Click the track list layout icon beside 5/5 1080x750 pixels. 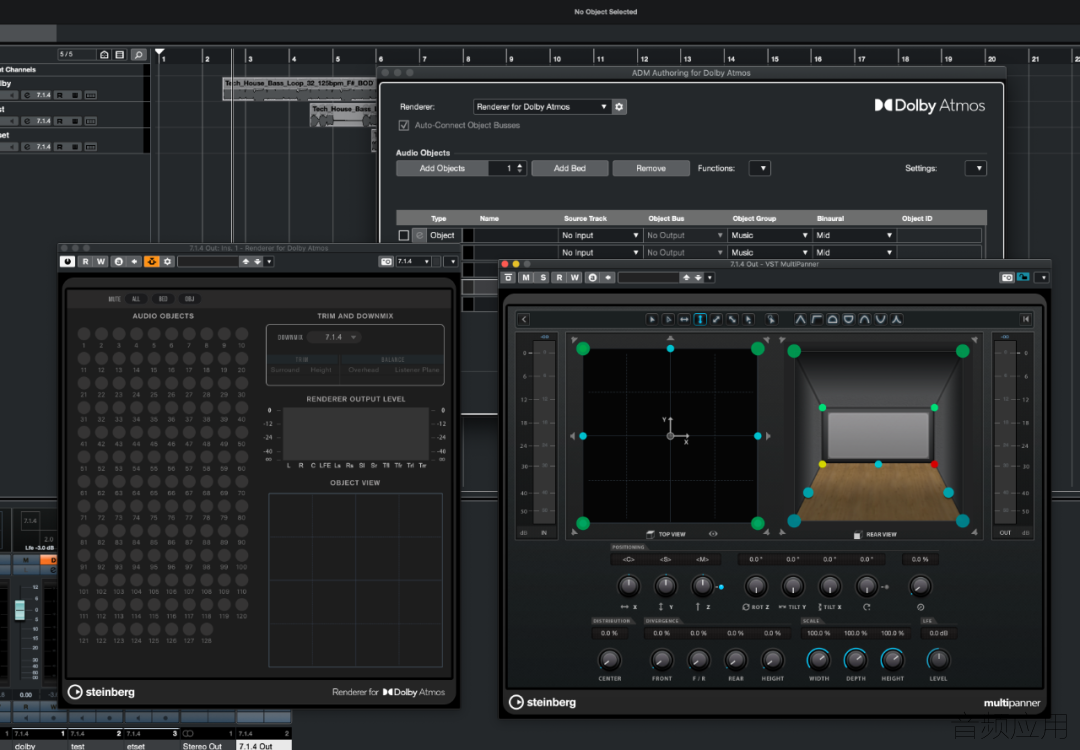click(x=120, y=54)
